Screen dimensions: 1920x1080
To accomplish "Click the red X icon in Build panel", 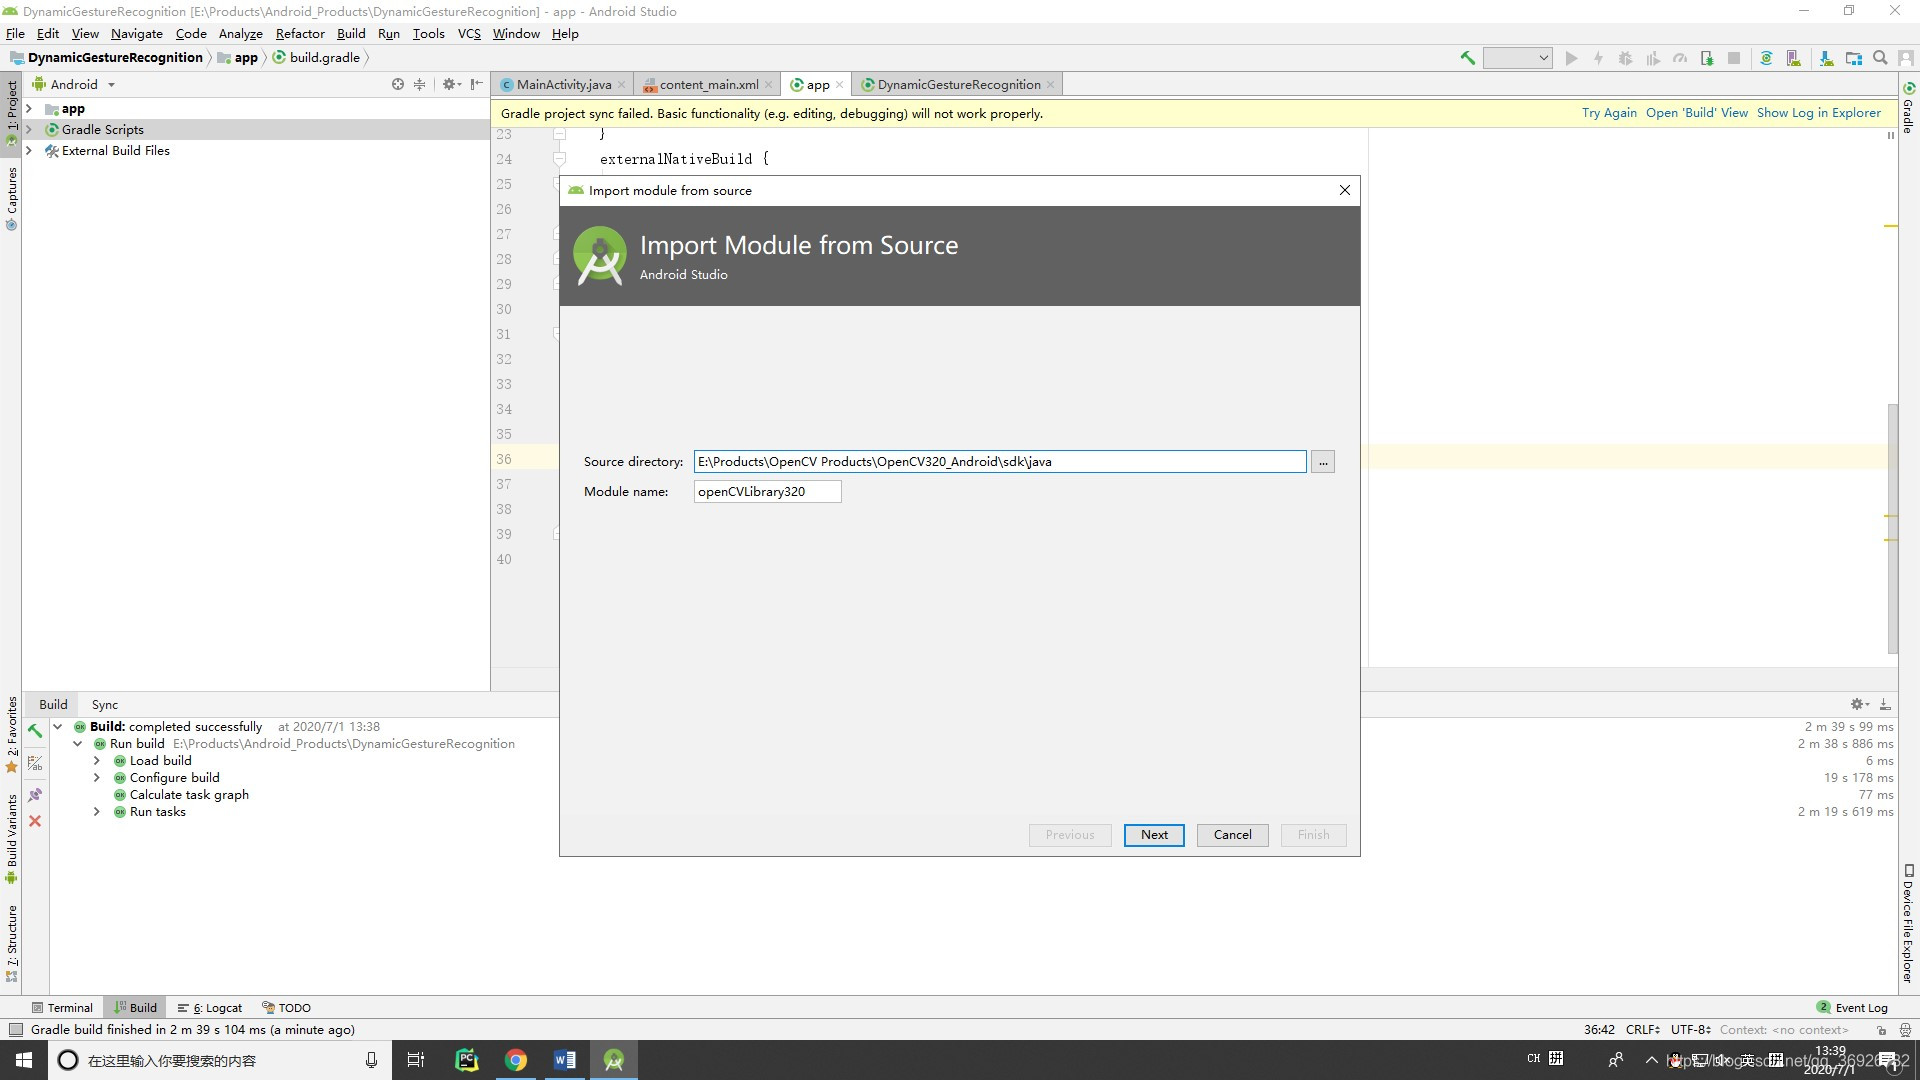I will pyautogui.click(x=35, y=821).
